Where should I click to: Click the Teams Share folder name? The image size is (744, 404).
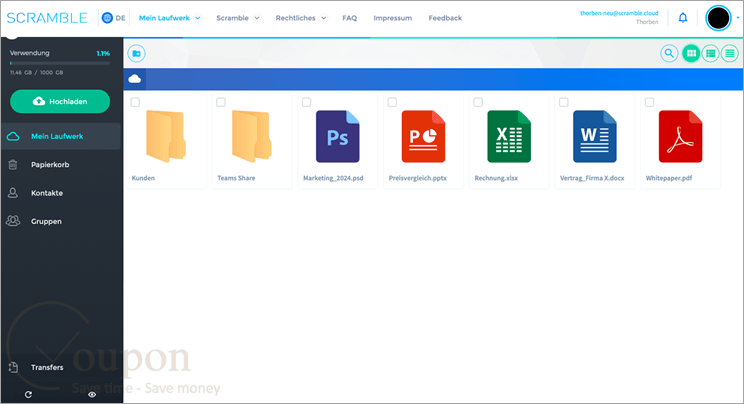click(x=236, y=178)
